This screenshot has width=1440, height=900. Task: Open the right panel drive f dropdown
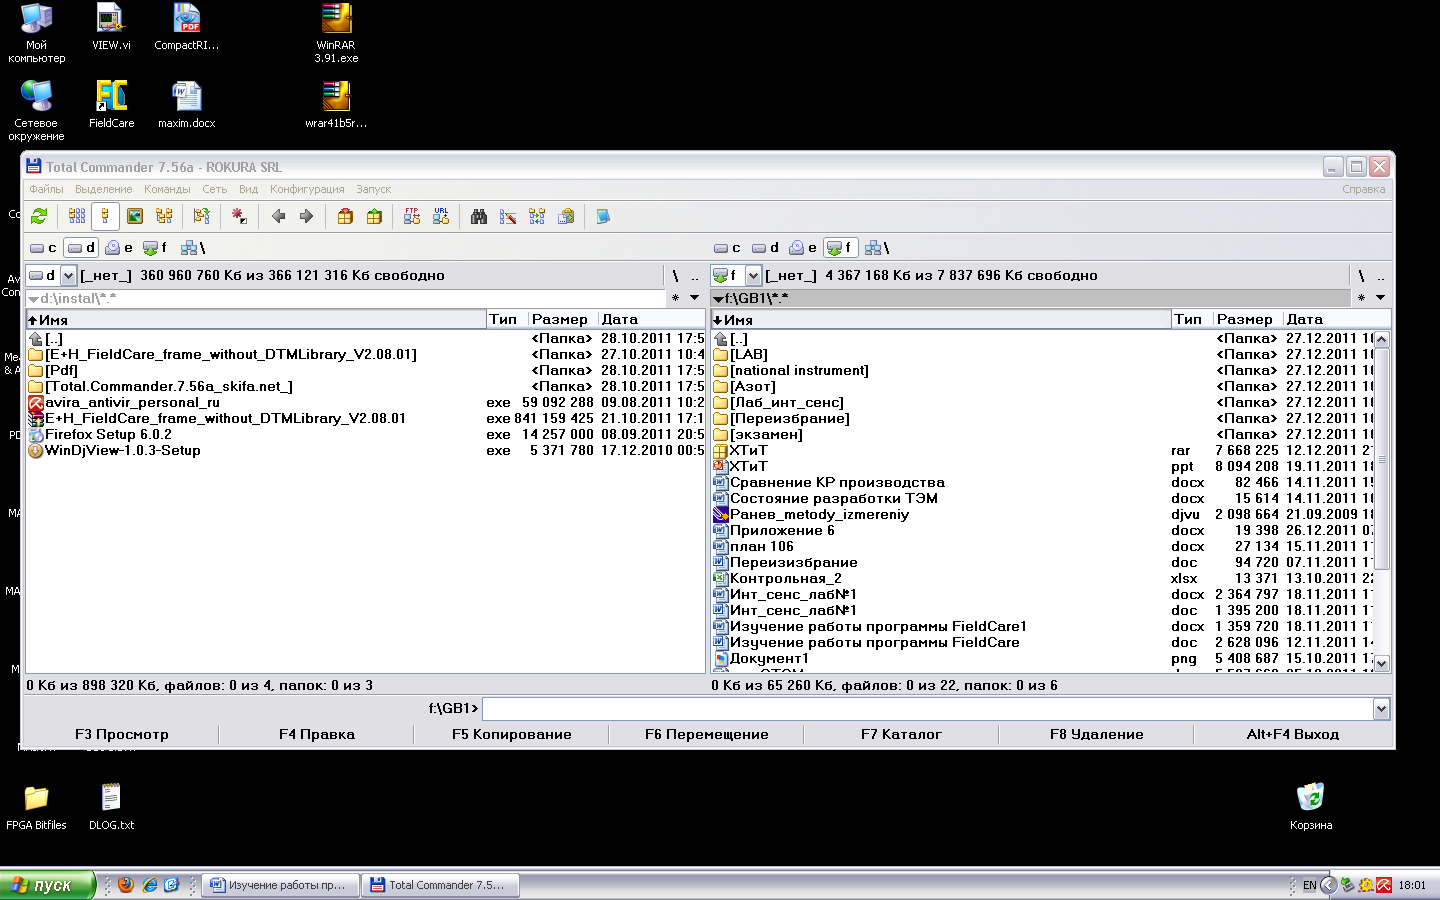[753, 275]
